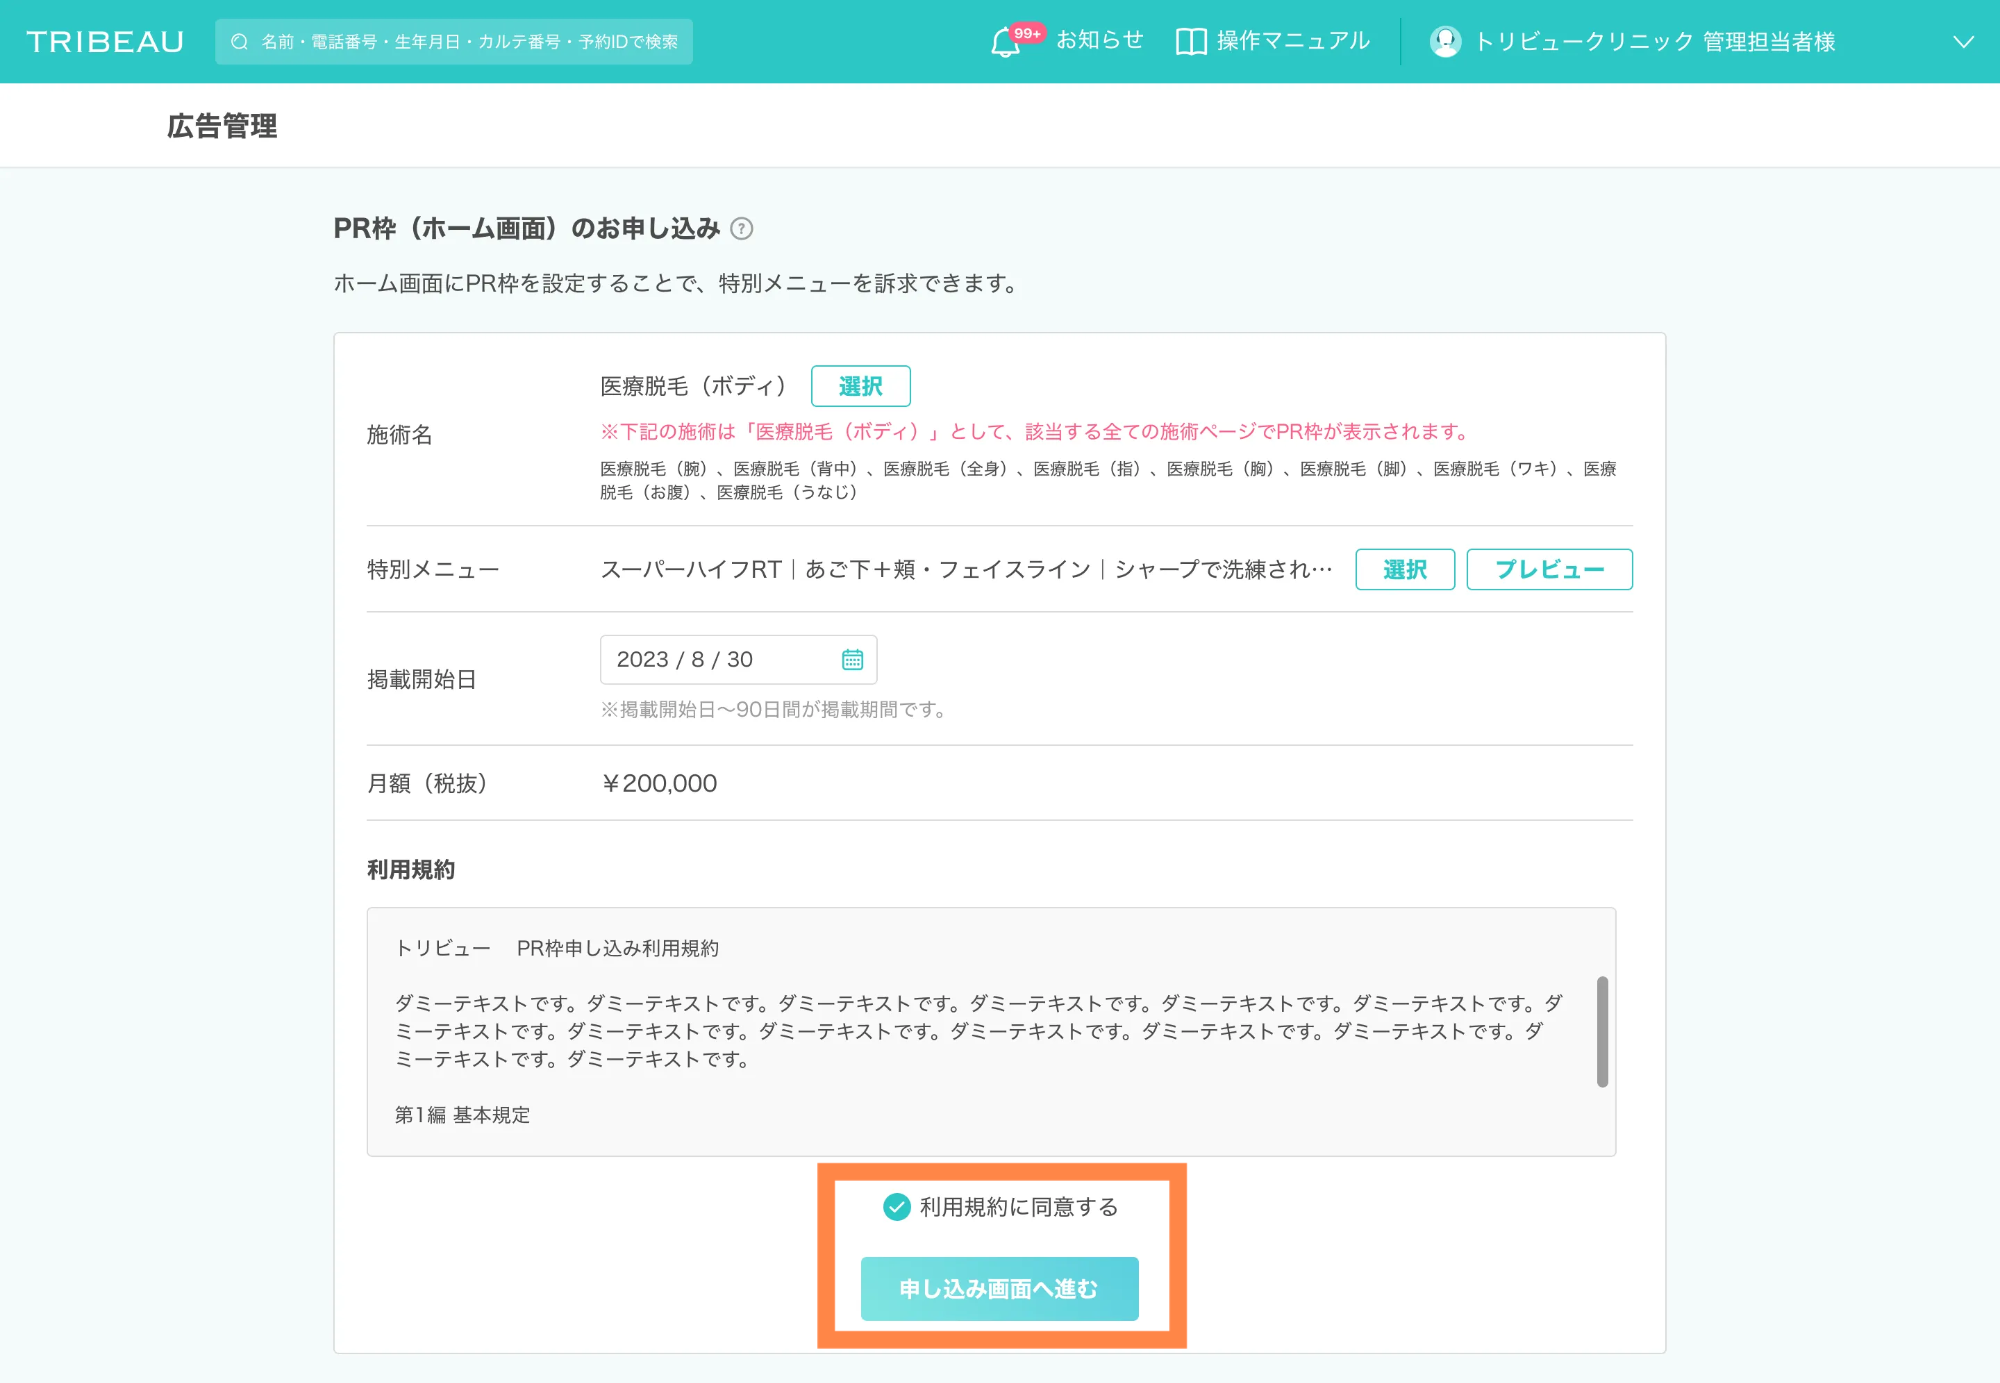The image size is (2000, 1383).
Task: Click the プレビュー button
Action: click(x=1548, y=570)
